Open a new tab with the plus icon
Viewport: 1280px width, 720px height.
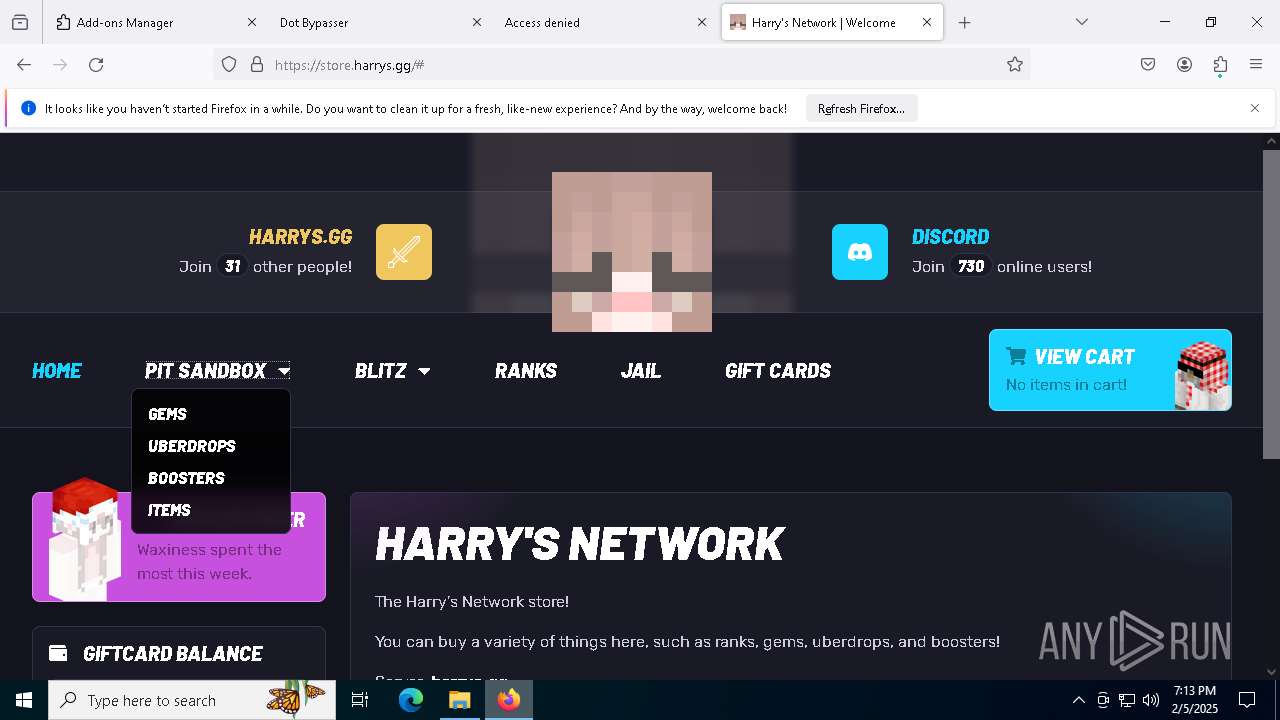coord(964,22)
